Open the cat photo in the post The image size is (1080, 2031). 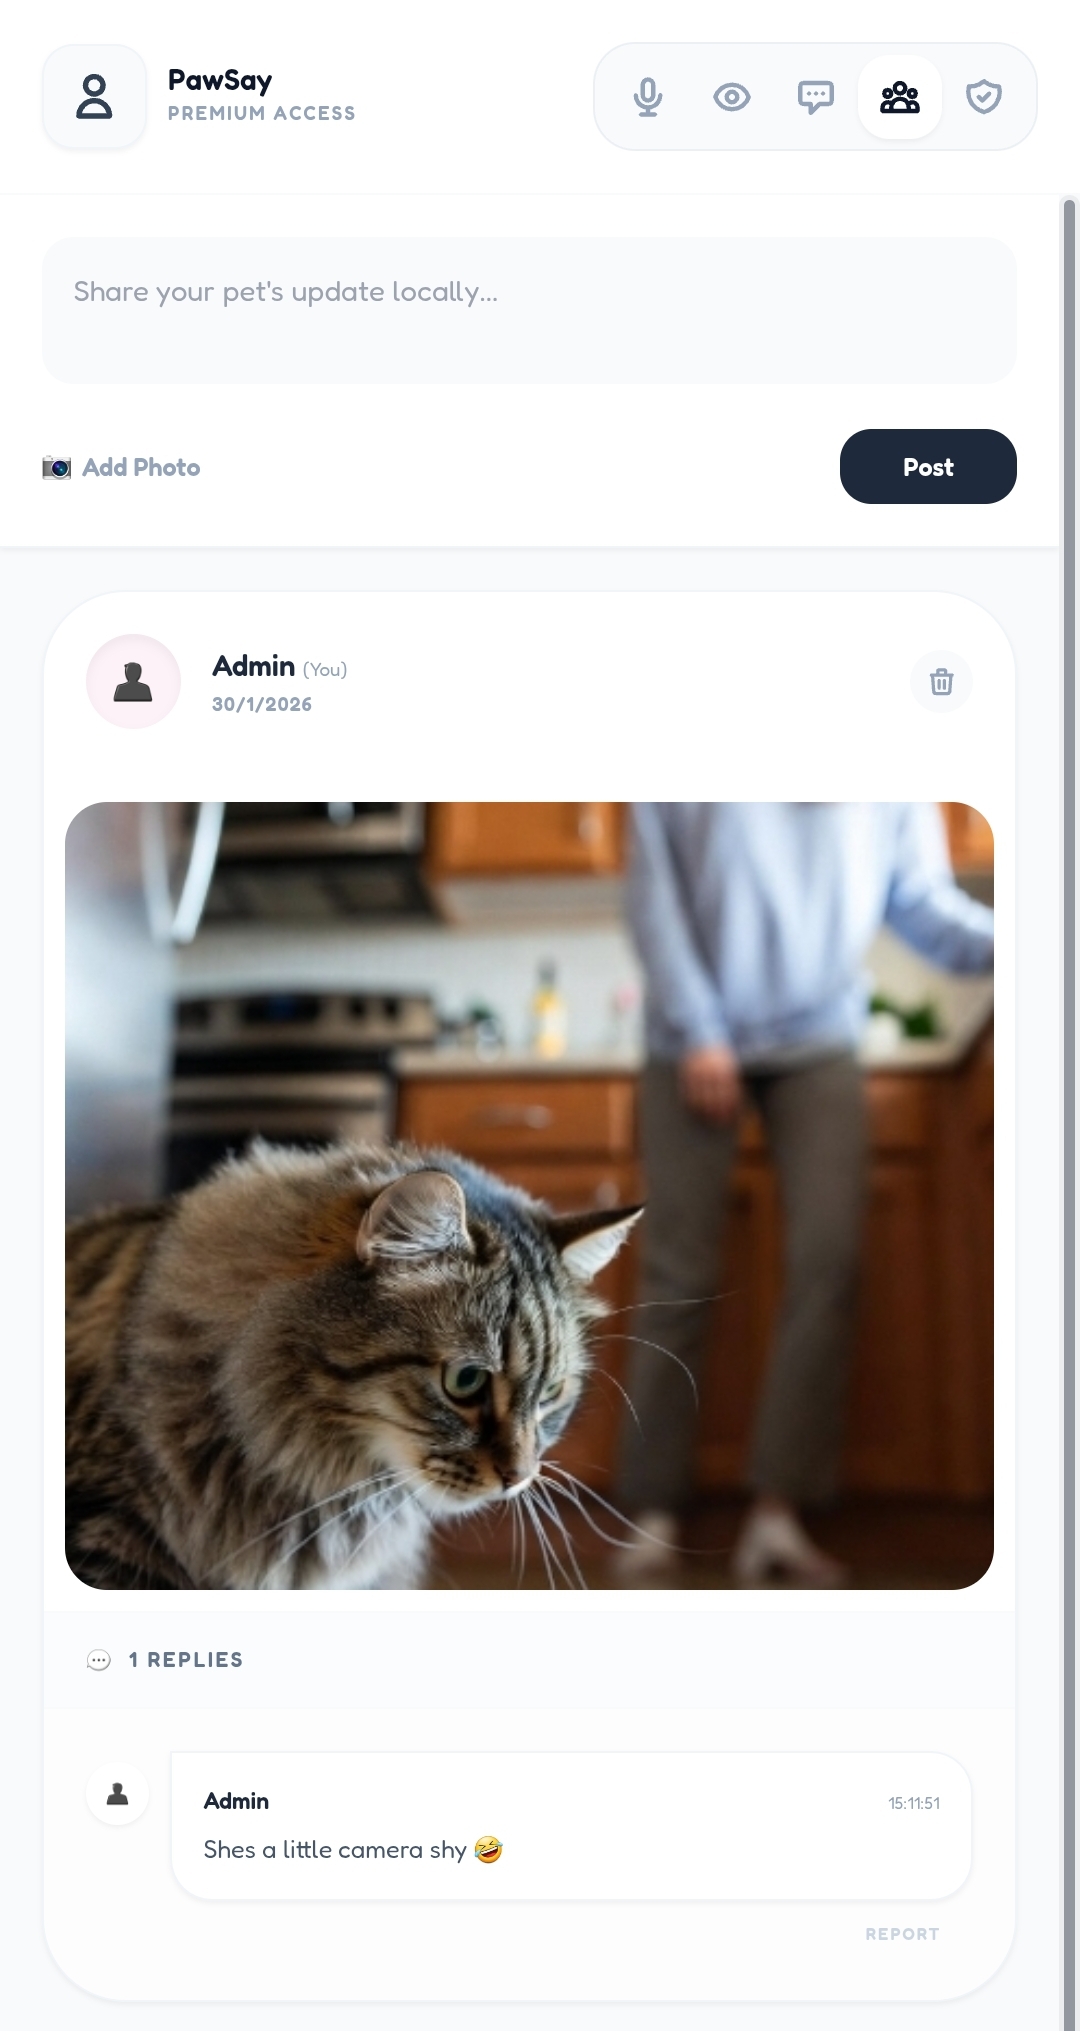coord(529,1196)
